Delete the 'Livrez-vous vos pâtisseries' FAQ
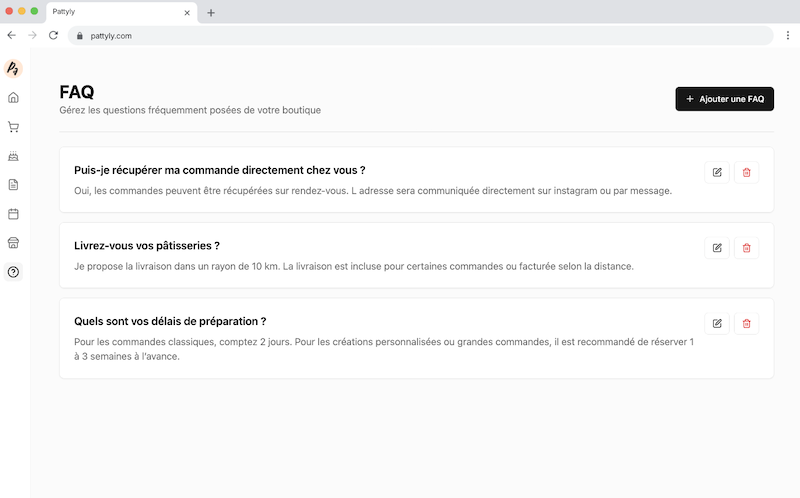The image size is (800, 498). click(746, 247)
